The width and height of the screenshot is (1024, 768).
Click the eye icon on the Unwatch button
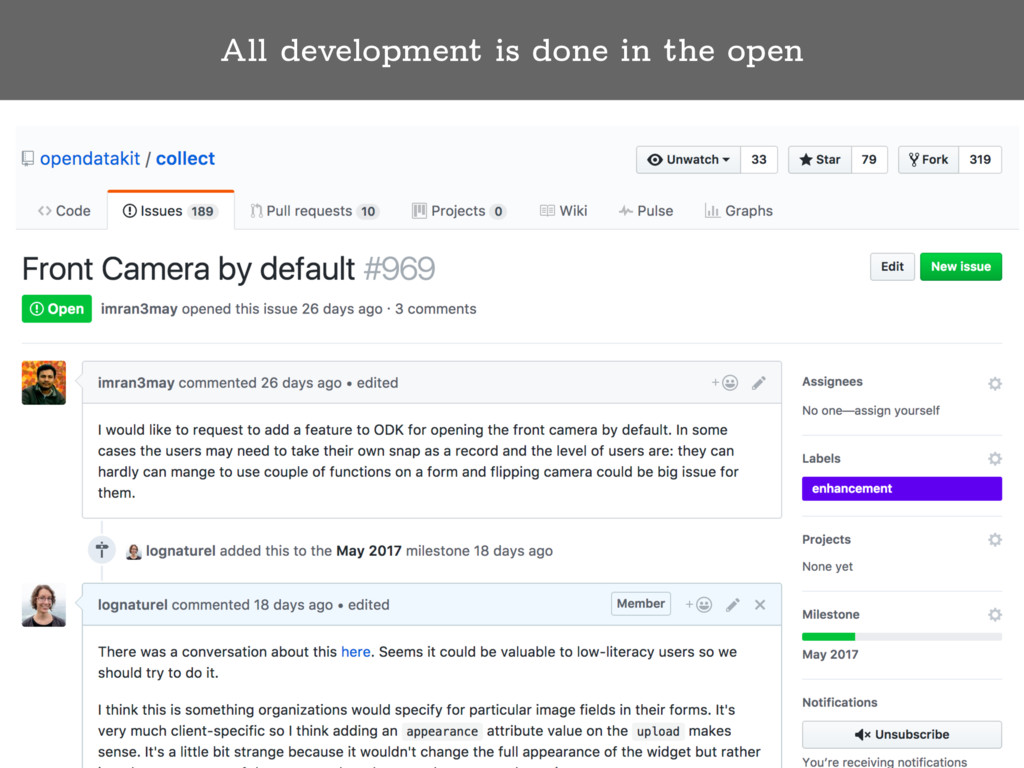[x=654, y=159]
